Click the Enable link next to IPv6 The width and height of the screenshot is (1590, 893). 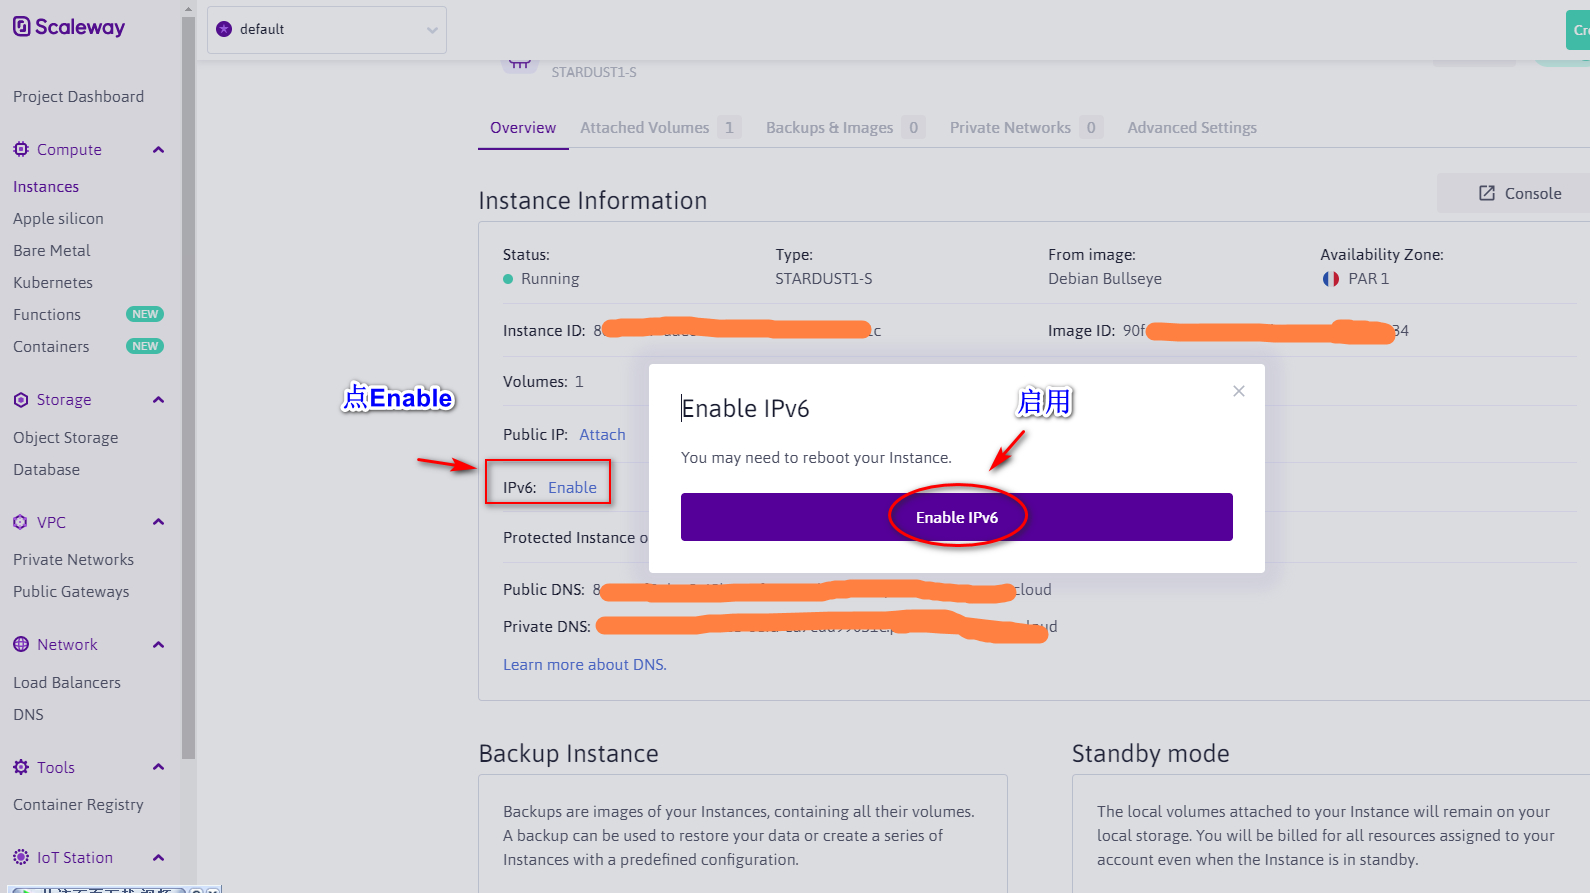pyautogui.click(x=572, y=487)
